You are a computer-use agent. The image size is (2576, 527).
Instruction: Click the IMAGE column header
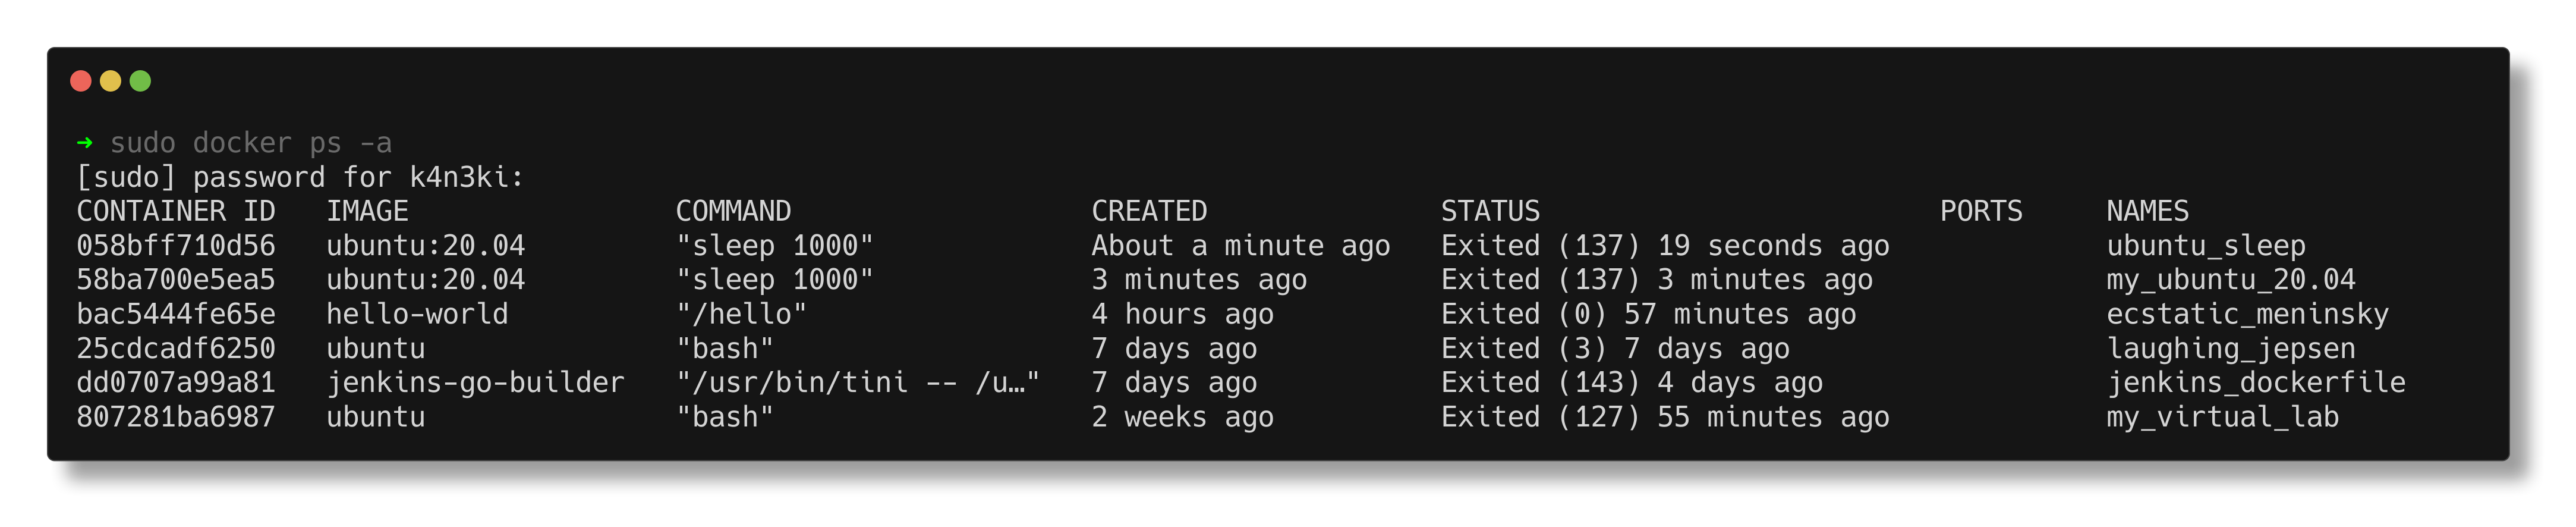[x=367, y=211]
